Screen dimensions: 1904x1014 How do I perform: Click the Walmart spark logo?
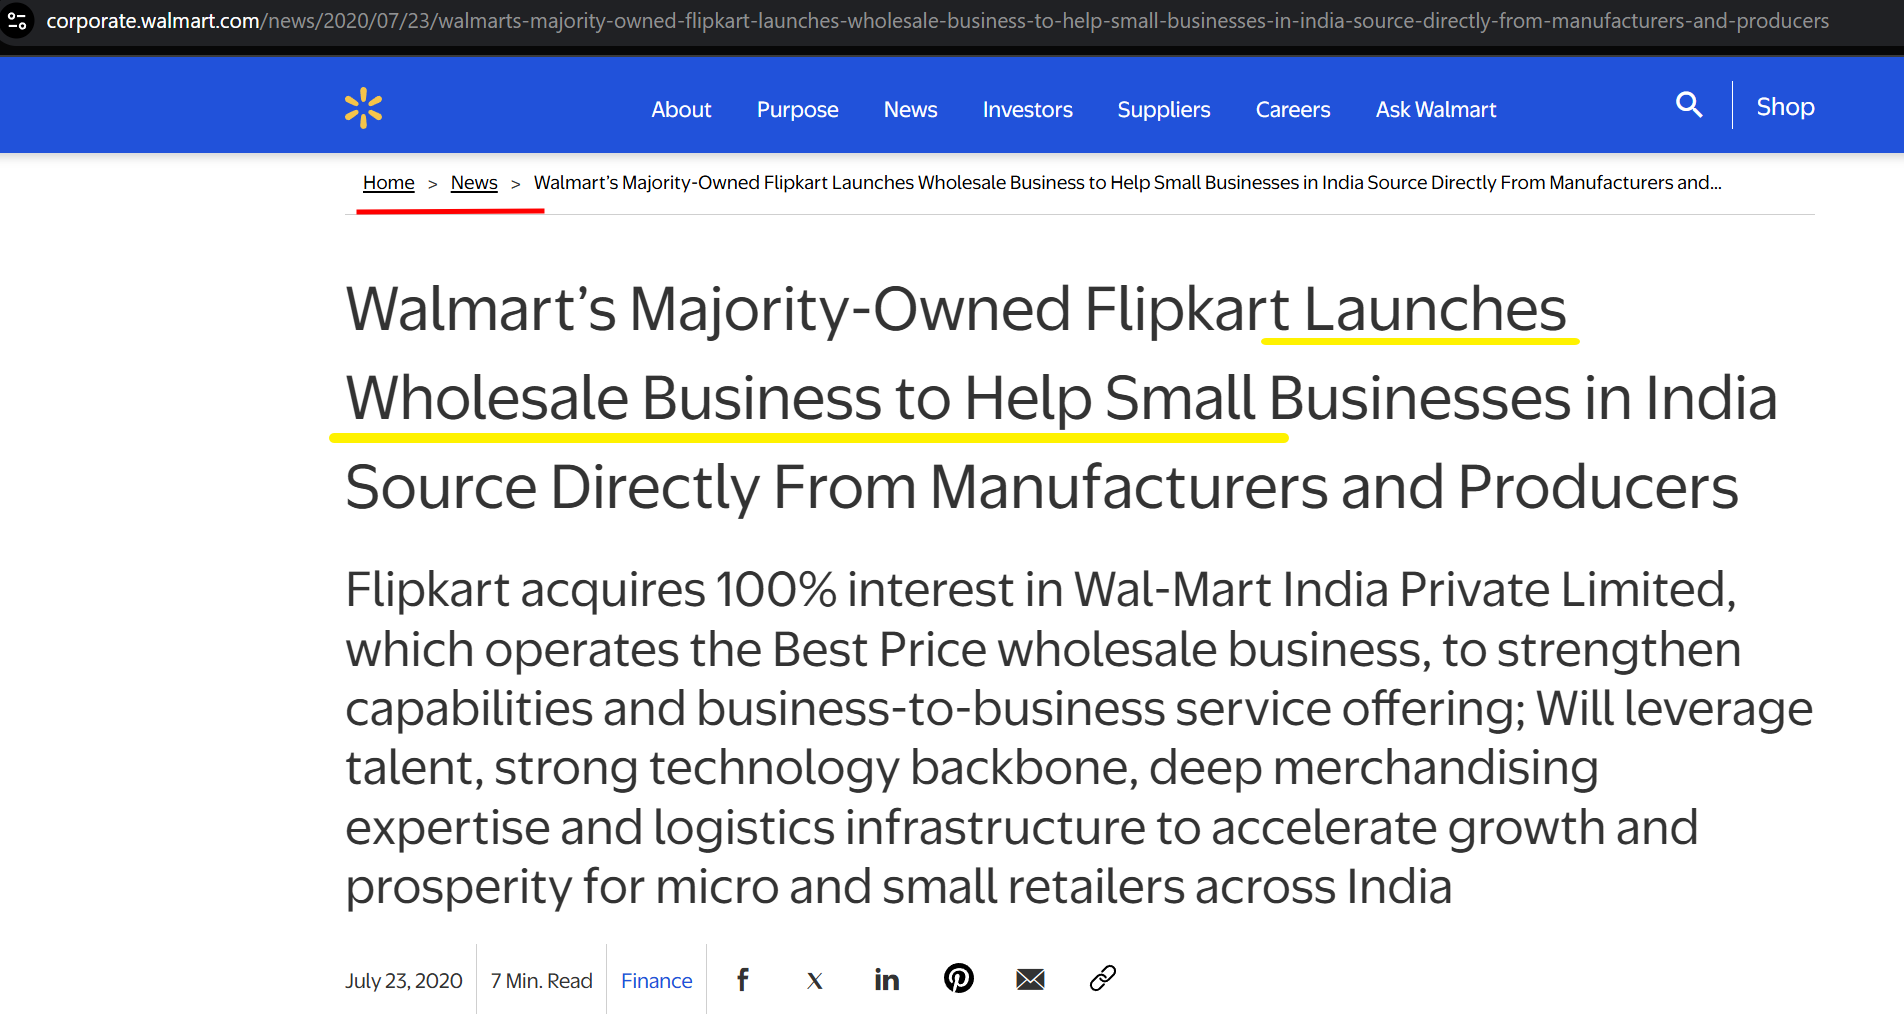[363, 108]
